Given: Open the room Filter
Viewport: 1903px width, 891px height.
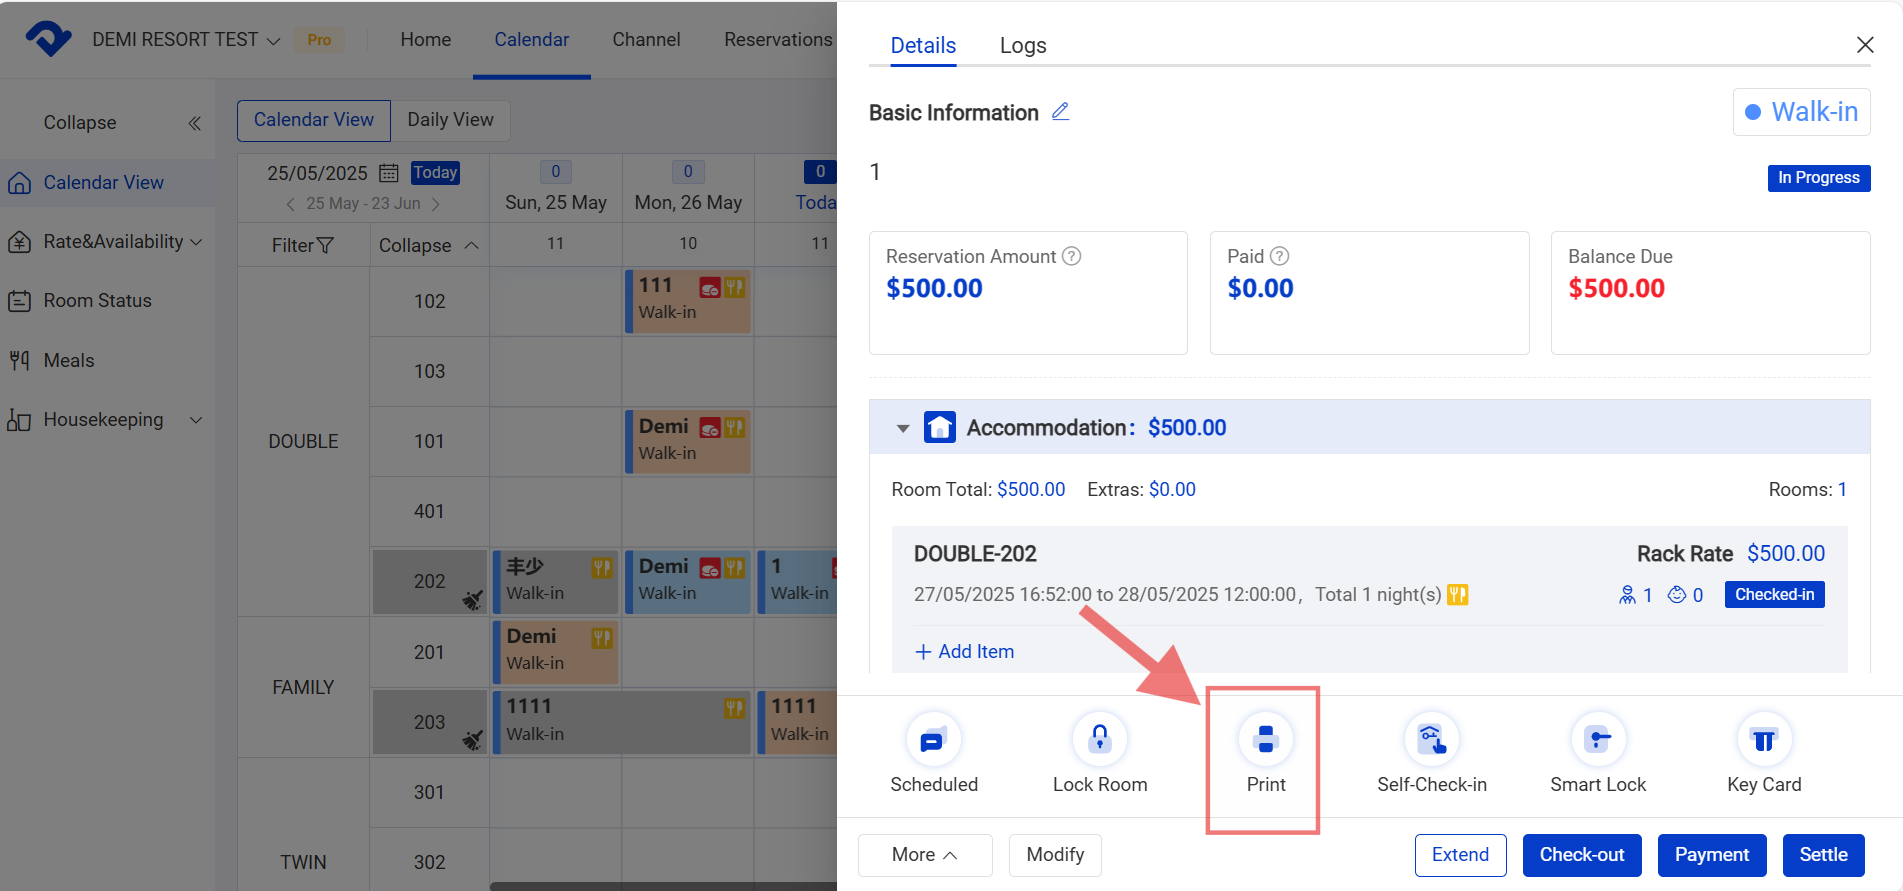Looking at the screenshot, I should pos(302,246).
